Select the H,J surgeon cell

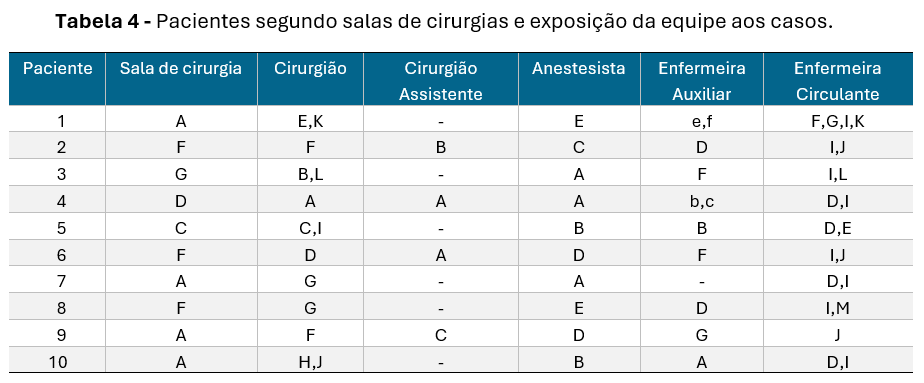(x=311, y=361)
